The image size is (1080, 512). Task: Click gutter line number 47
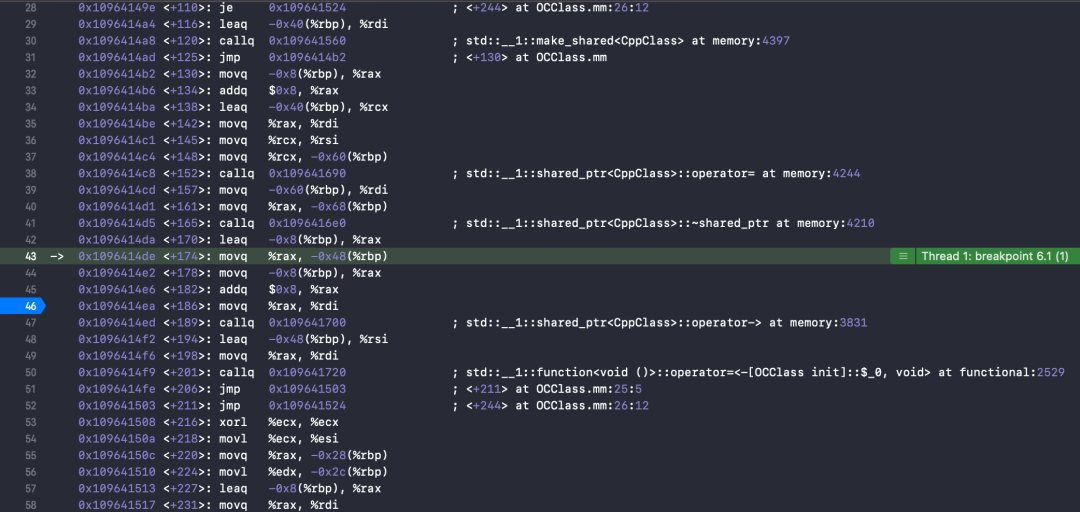pos(31,322)
